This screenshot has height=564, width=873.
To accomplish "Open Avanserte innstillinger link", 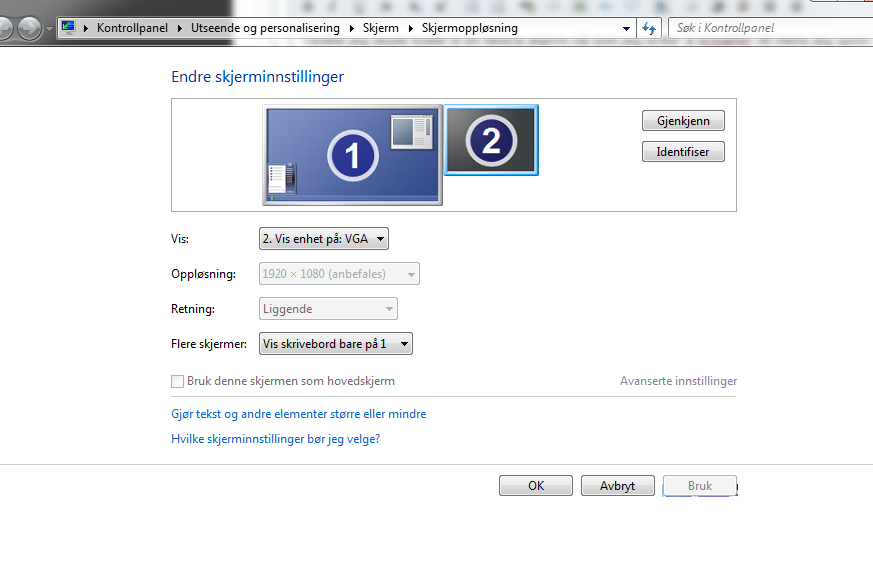I will coord(678,381).
